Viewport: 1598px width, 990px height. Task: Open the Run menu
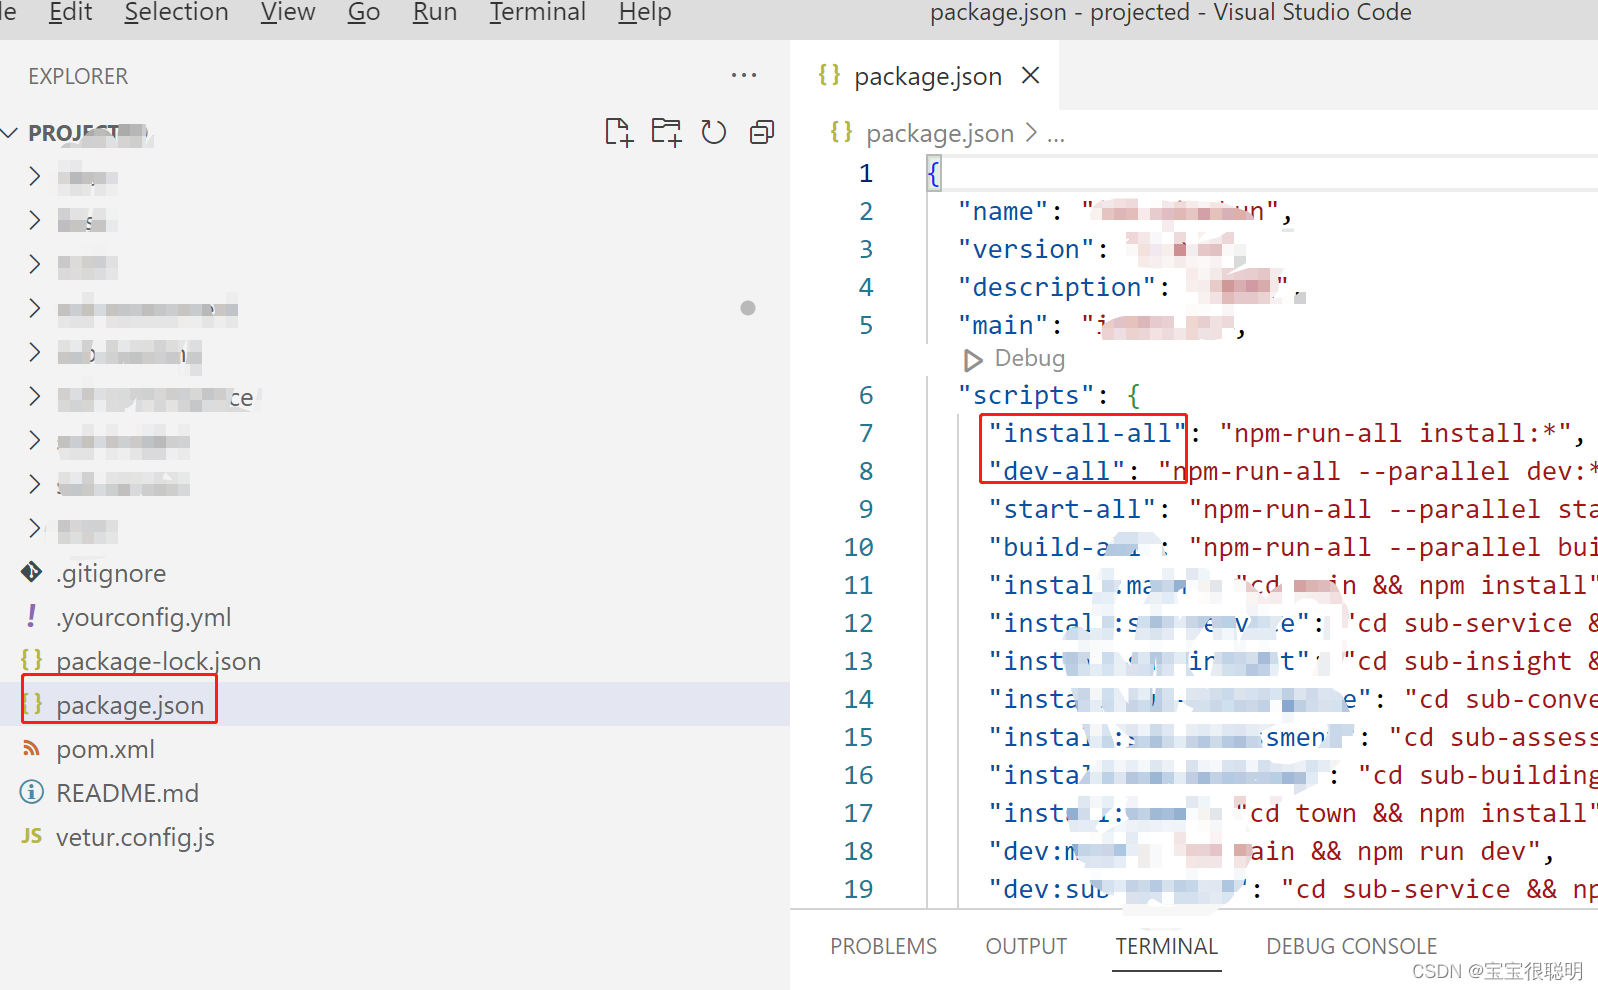tap(435, 13)
